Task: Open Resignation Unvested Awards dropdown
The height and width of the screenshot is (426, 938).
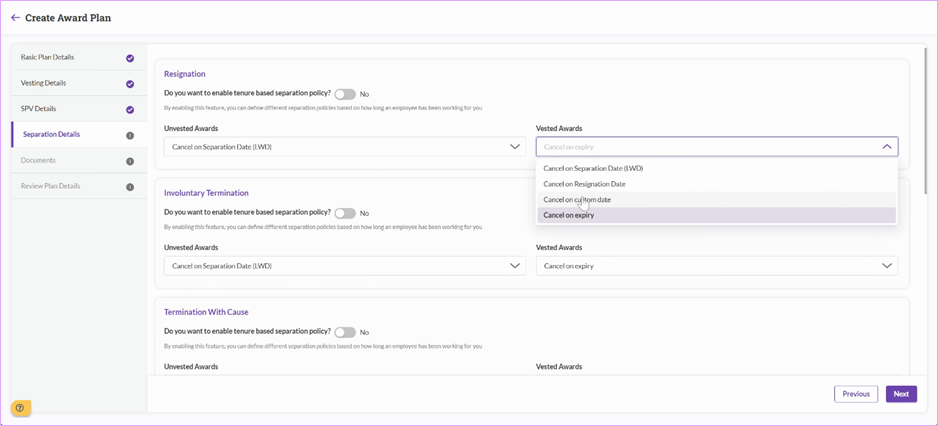Action: (345, 147)
